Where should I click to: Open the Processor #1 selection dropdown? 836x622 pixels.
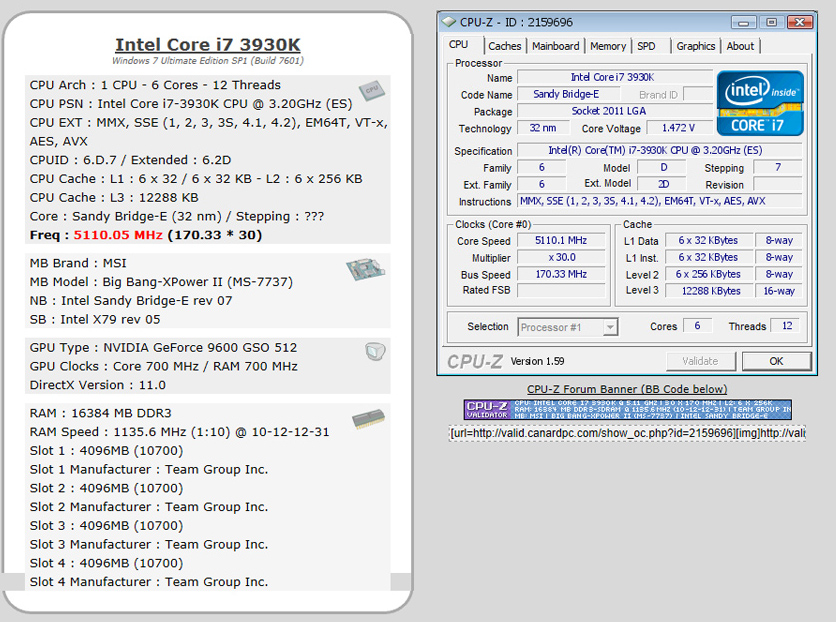567,327
